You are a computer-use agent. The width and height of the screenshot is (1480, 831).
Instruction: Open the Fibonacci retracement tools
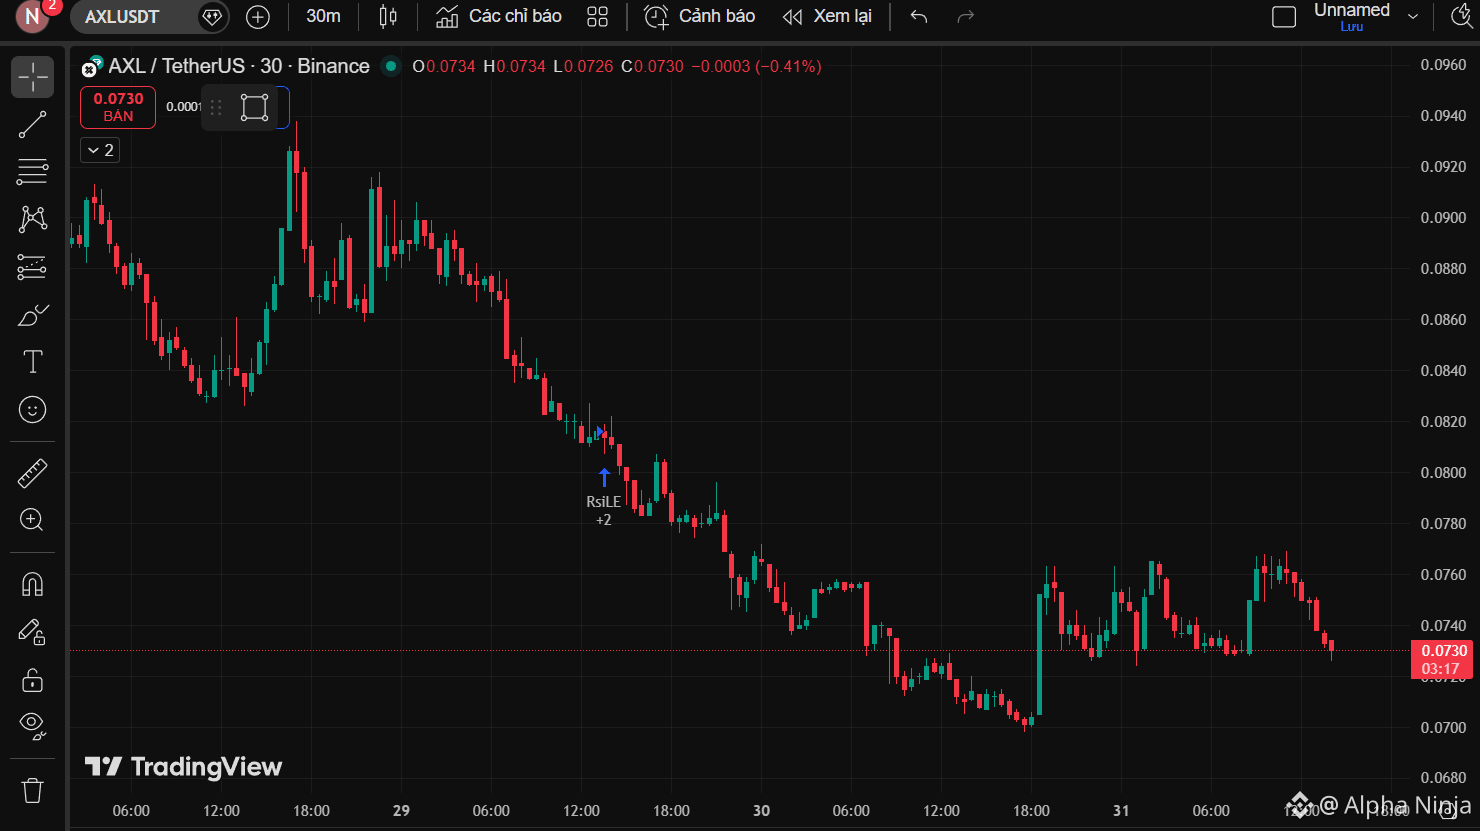click(32, 172)
